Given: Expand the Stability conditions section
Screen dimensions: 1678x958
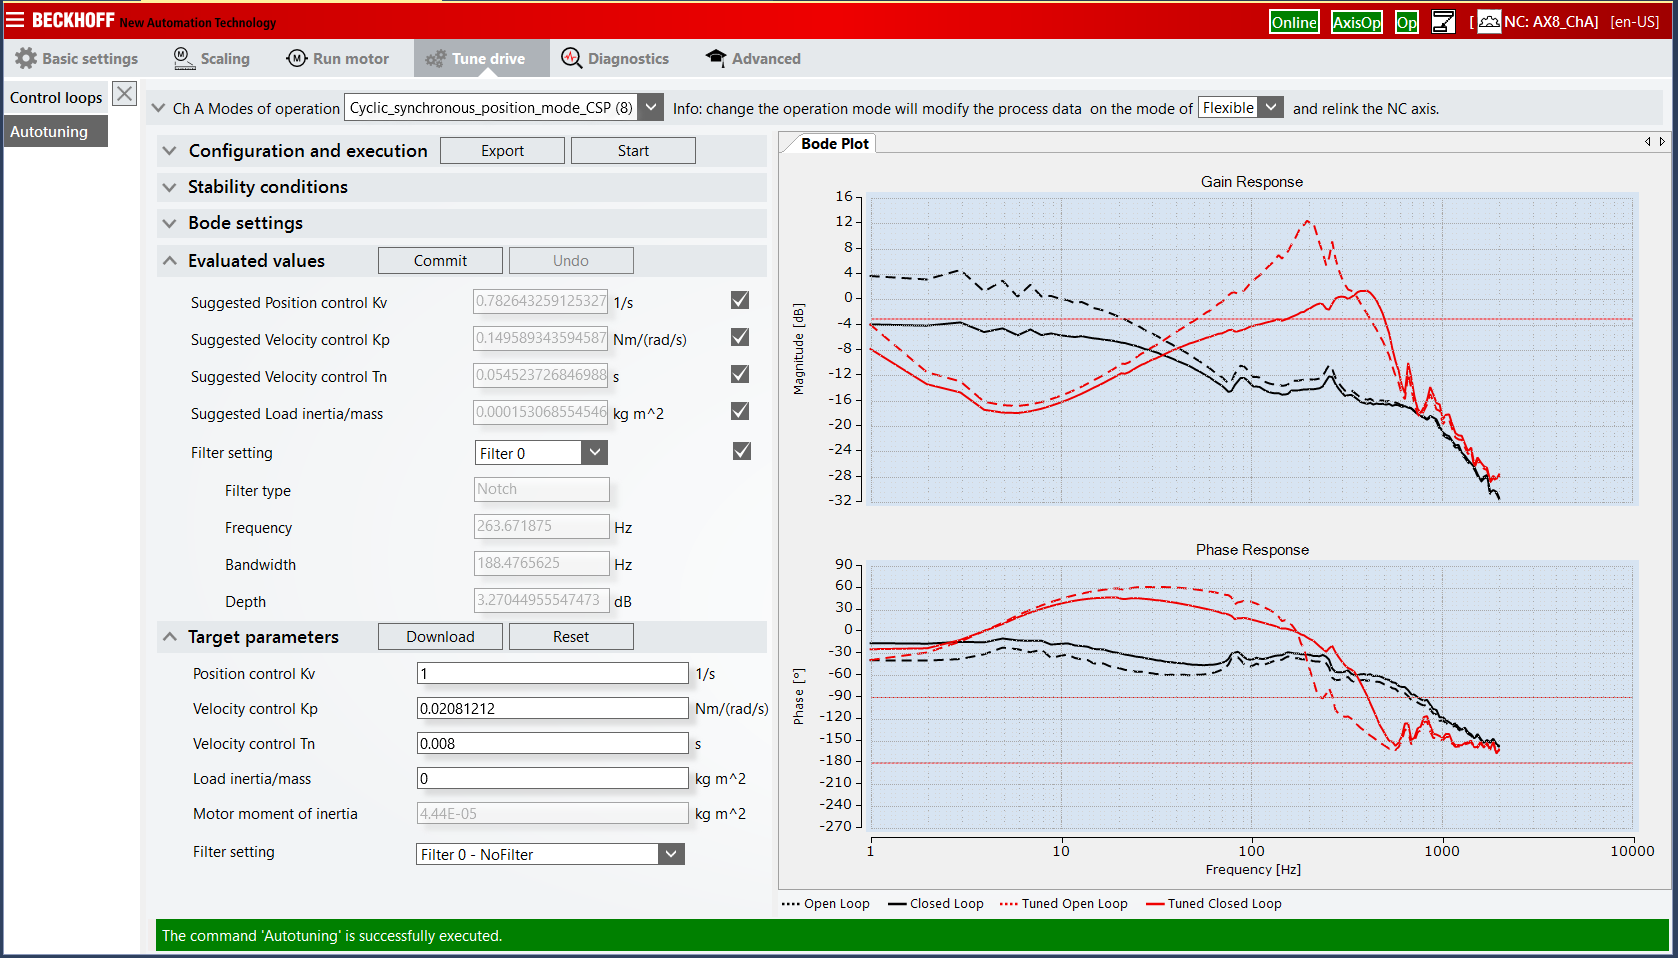Looking at the screenshot, I should pyautogui.click(x=169, y=187).
